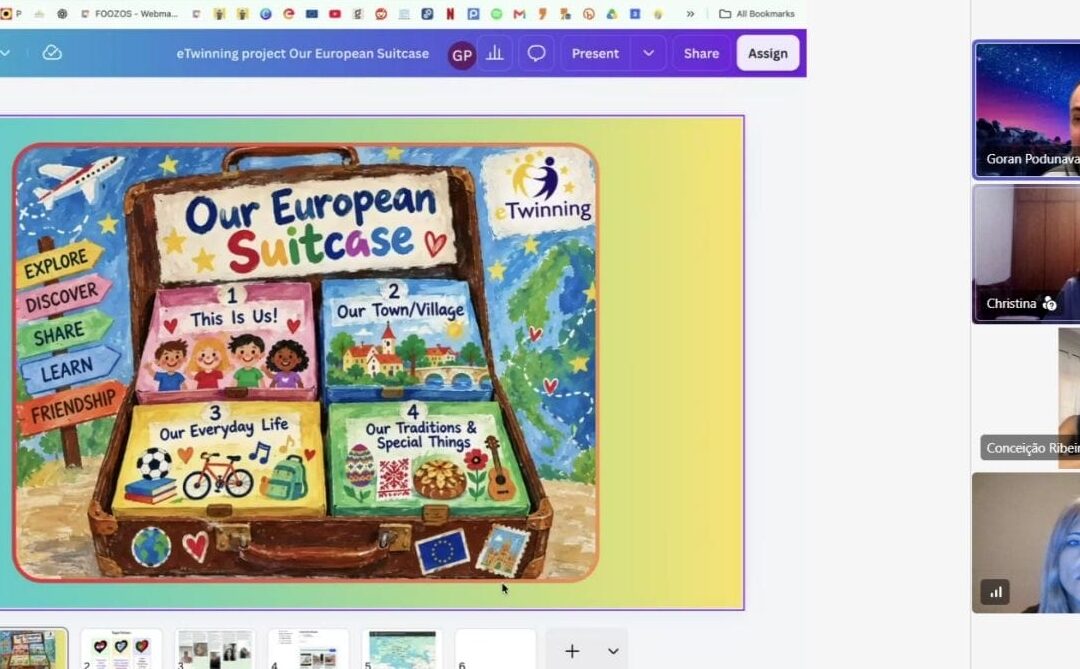This screenshot has width=1080, height=669.
Task: Click the Share button
Action: click(701, 54)
